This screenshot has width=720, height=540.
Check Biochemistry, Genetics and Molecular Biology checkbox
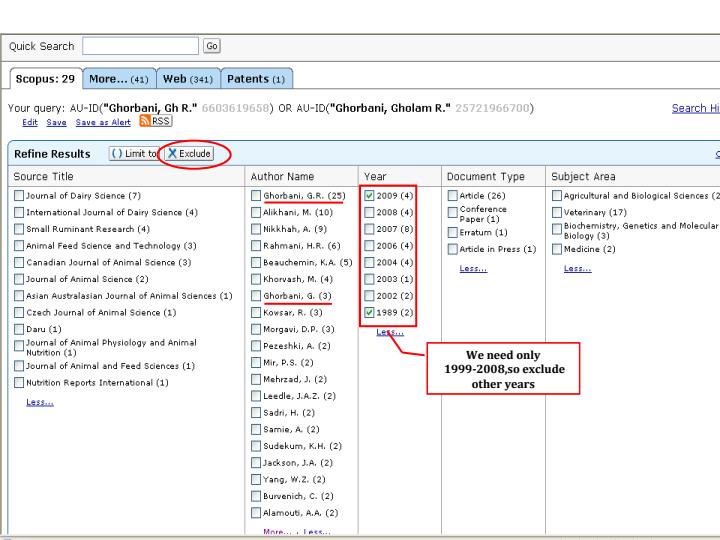click(x=557, y=228)
